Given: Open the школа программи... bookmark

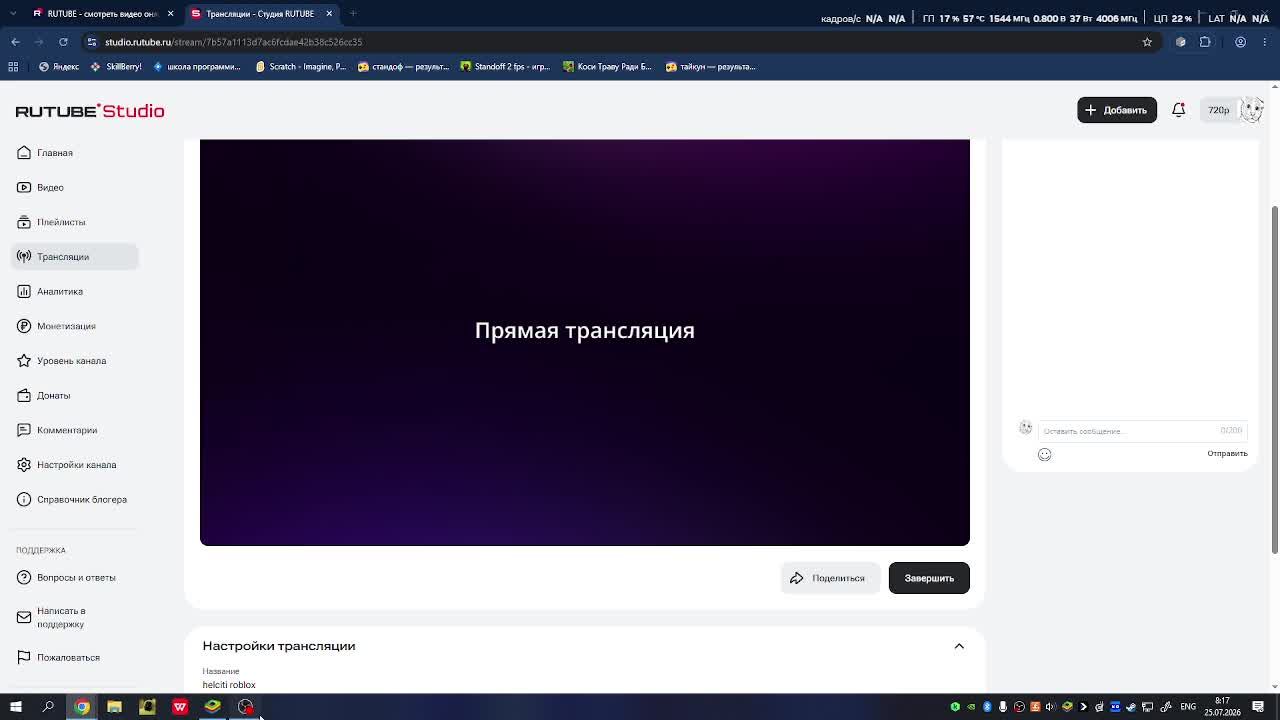Looking at the screenshot, I should 197,67.
